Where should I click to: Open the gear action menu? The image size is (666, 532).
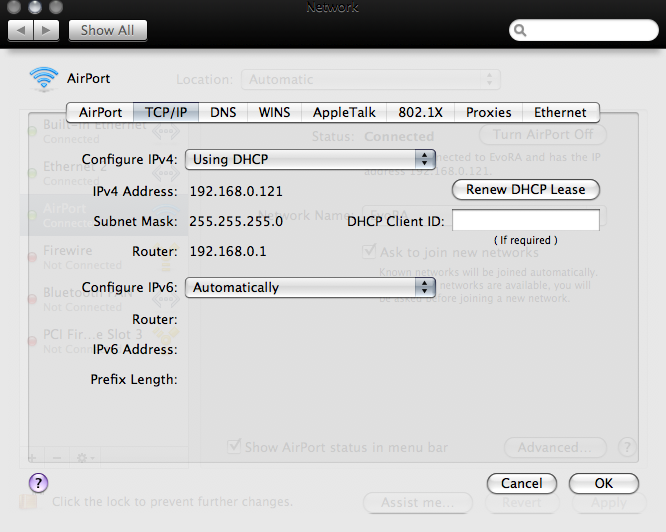click(85, 458)
